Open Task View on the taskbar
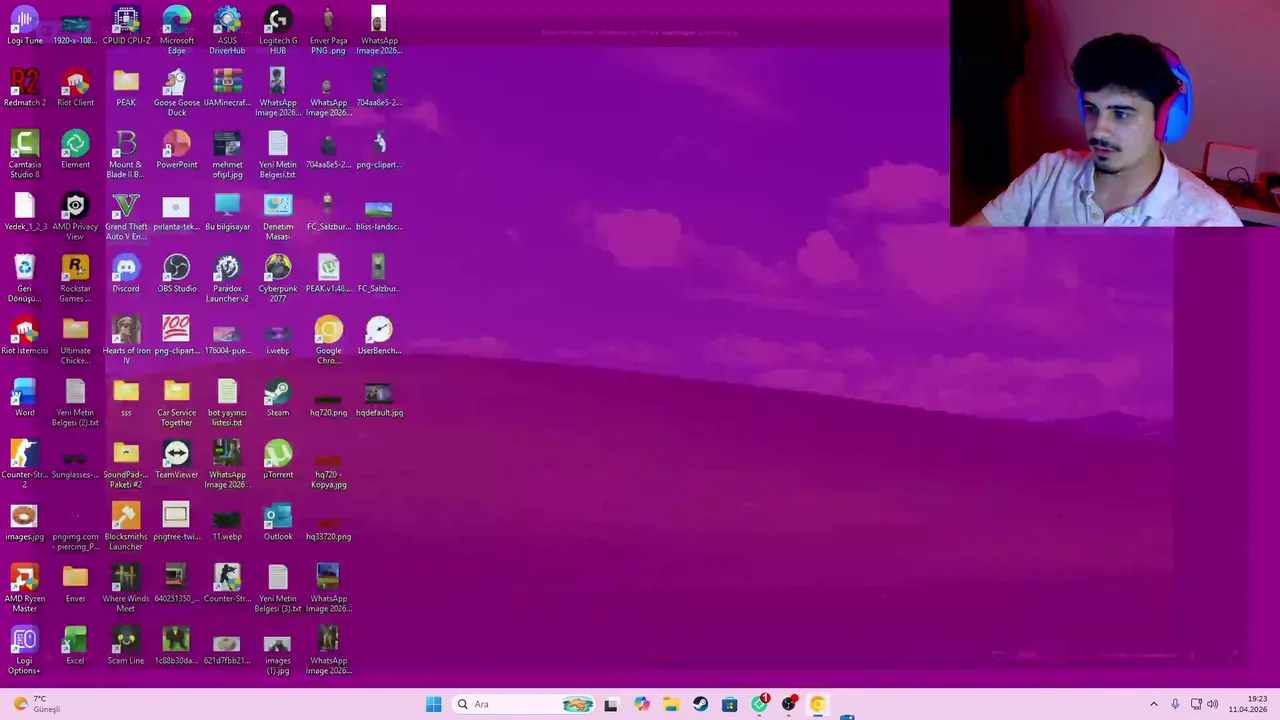 click(611, 704)
